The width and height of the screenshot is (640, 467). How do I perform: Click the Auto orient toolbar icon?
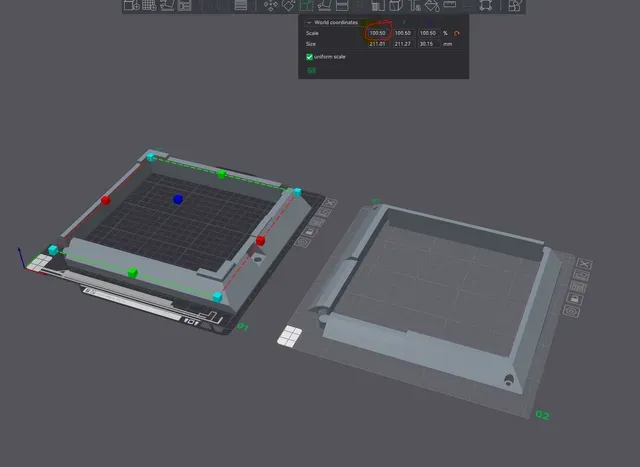click(167, 5)
